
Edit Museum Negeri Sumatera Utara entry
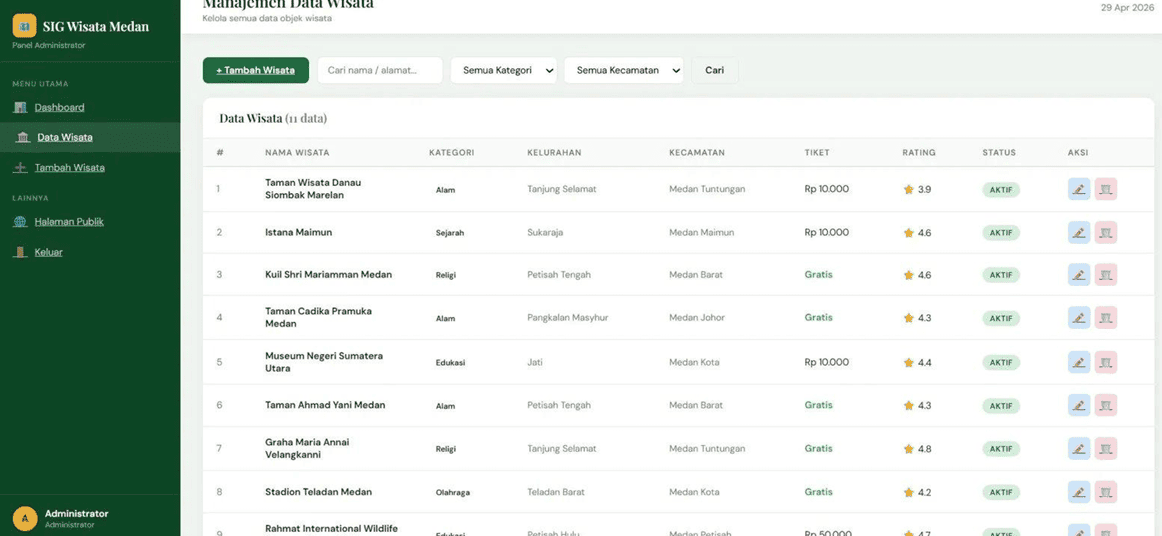1079,363
